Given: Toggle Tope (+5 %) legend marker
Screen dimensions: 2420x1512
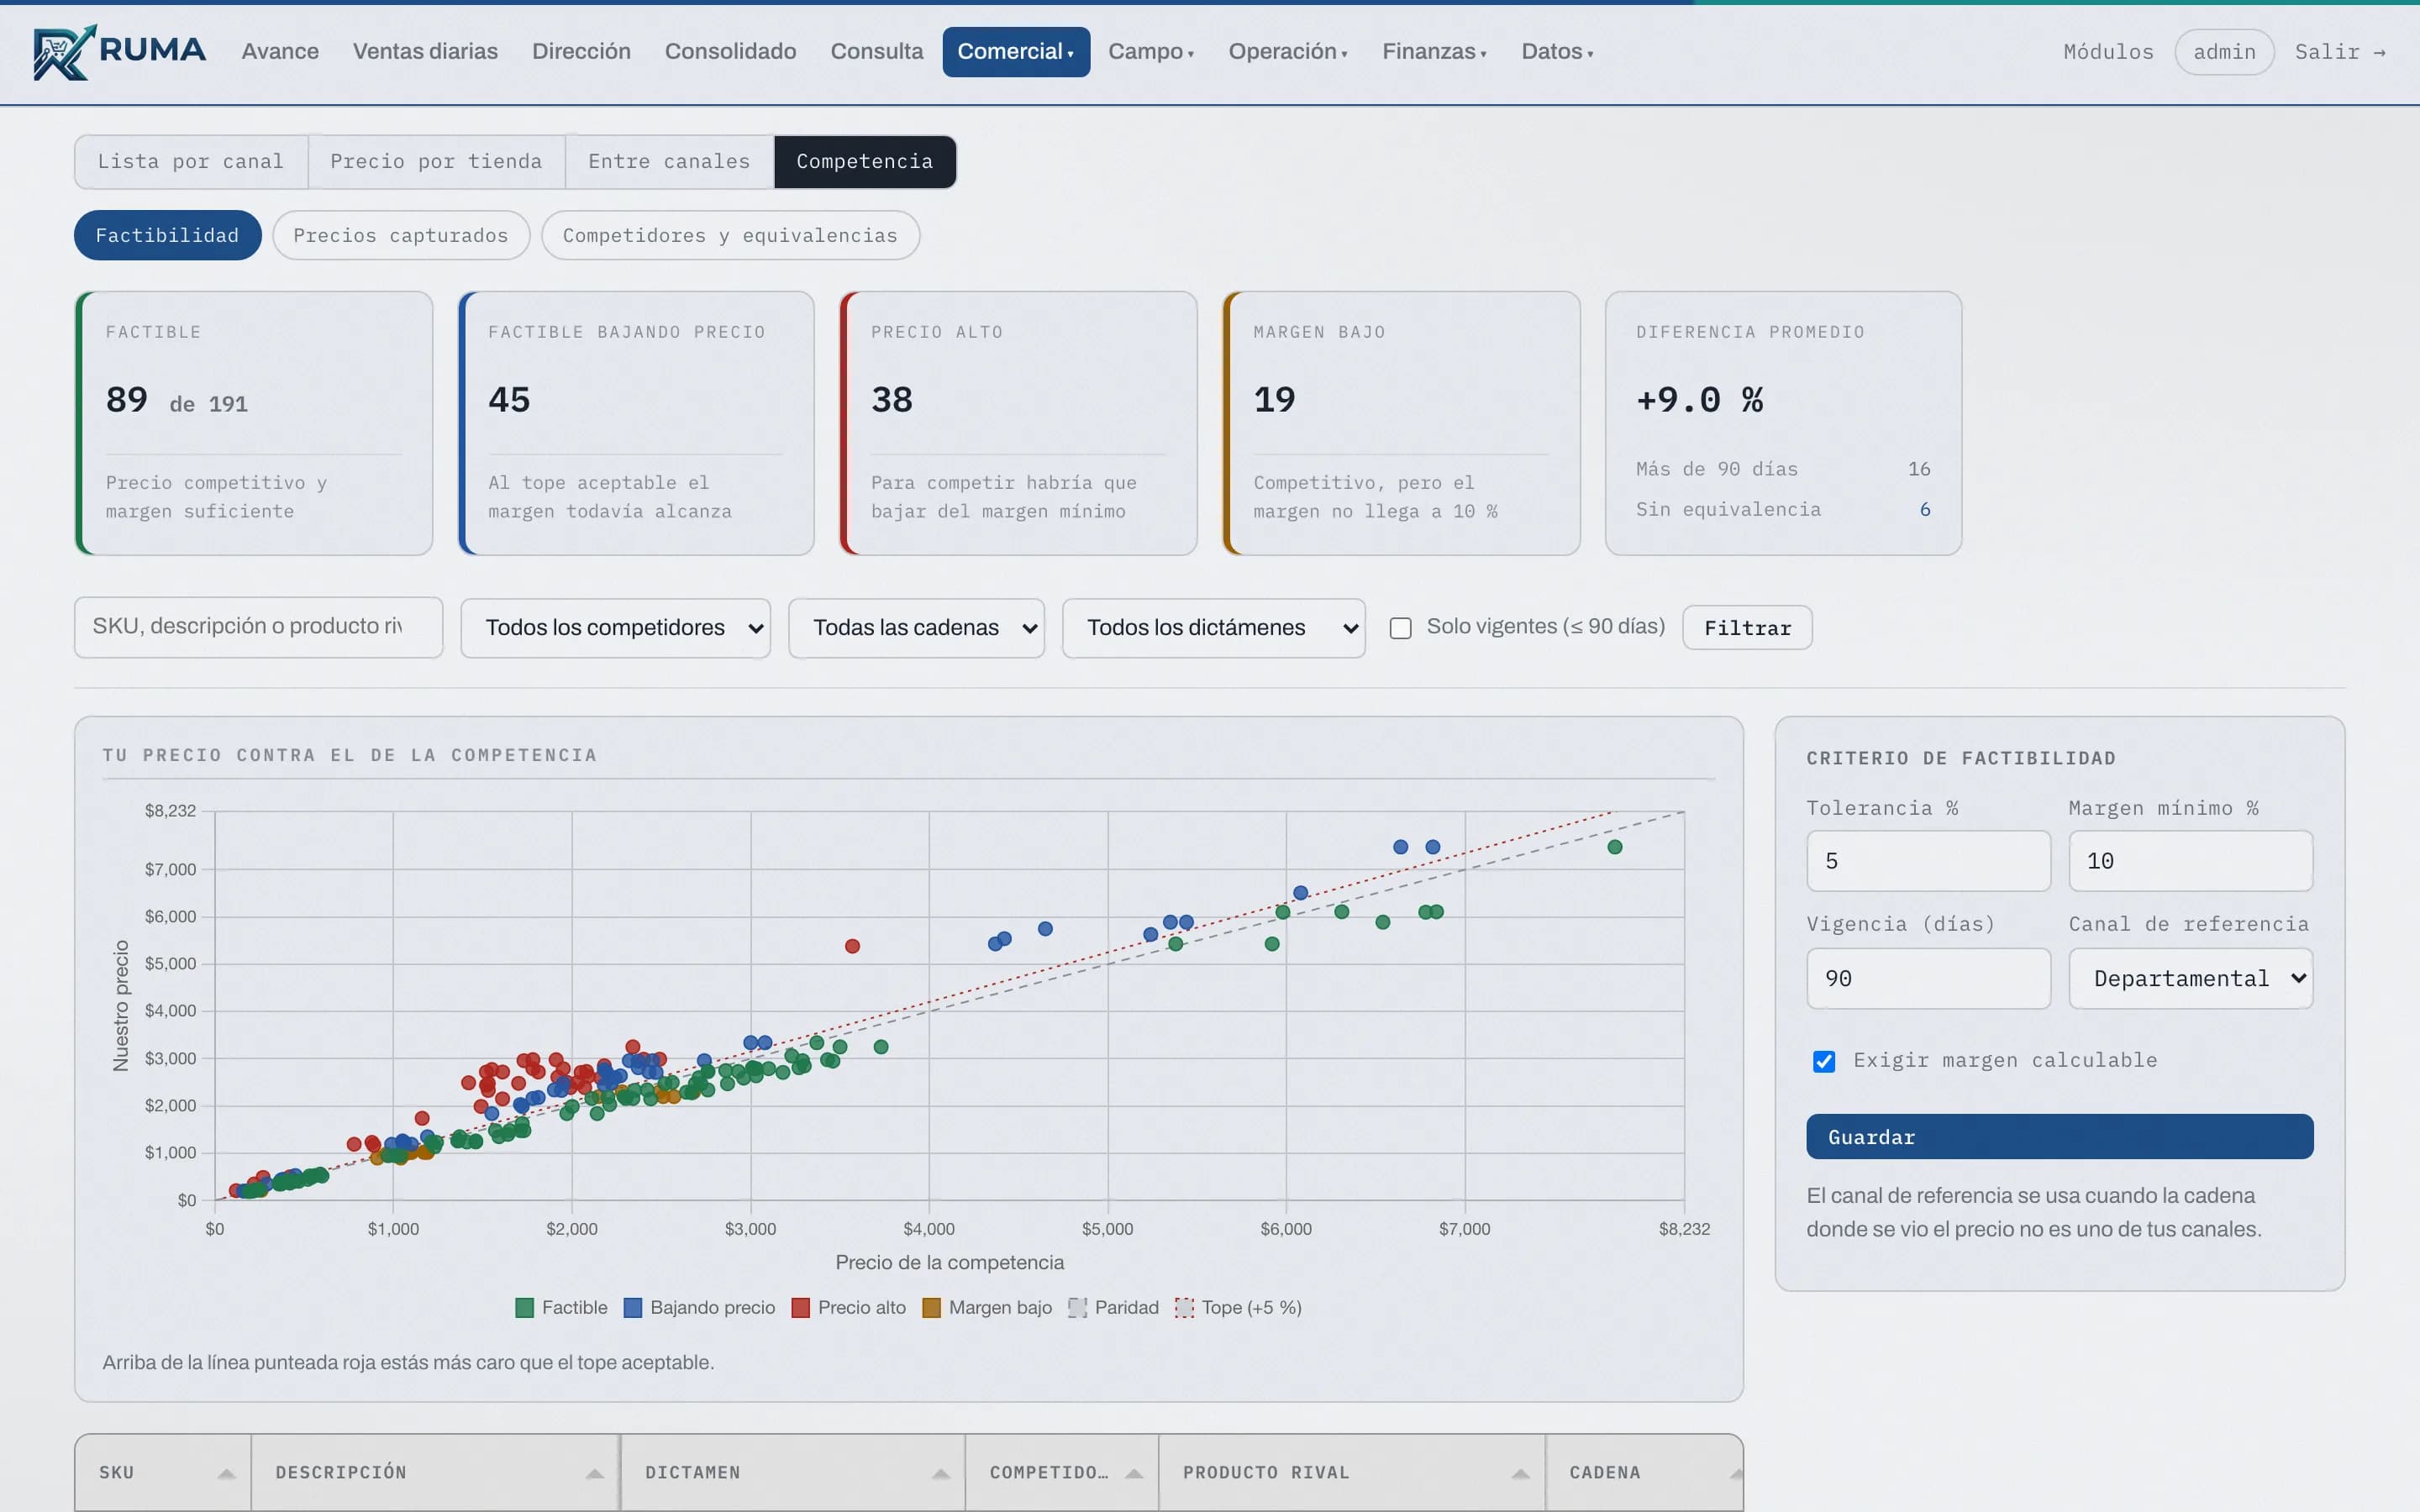Looking at the screenshot, I should pyautogui.click(x=1184, y=1308).
